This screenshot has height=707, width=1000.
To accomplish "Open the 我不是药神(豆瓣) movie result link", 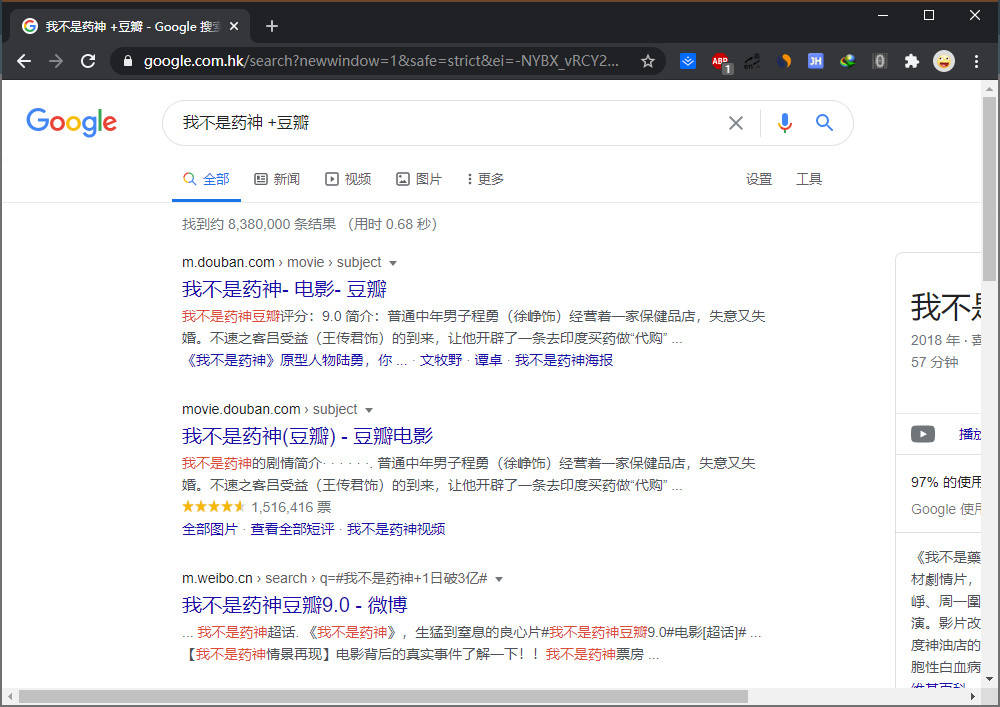I will tap(307, 436).
